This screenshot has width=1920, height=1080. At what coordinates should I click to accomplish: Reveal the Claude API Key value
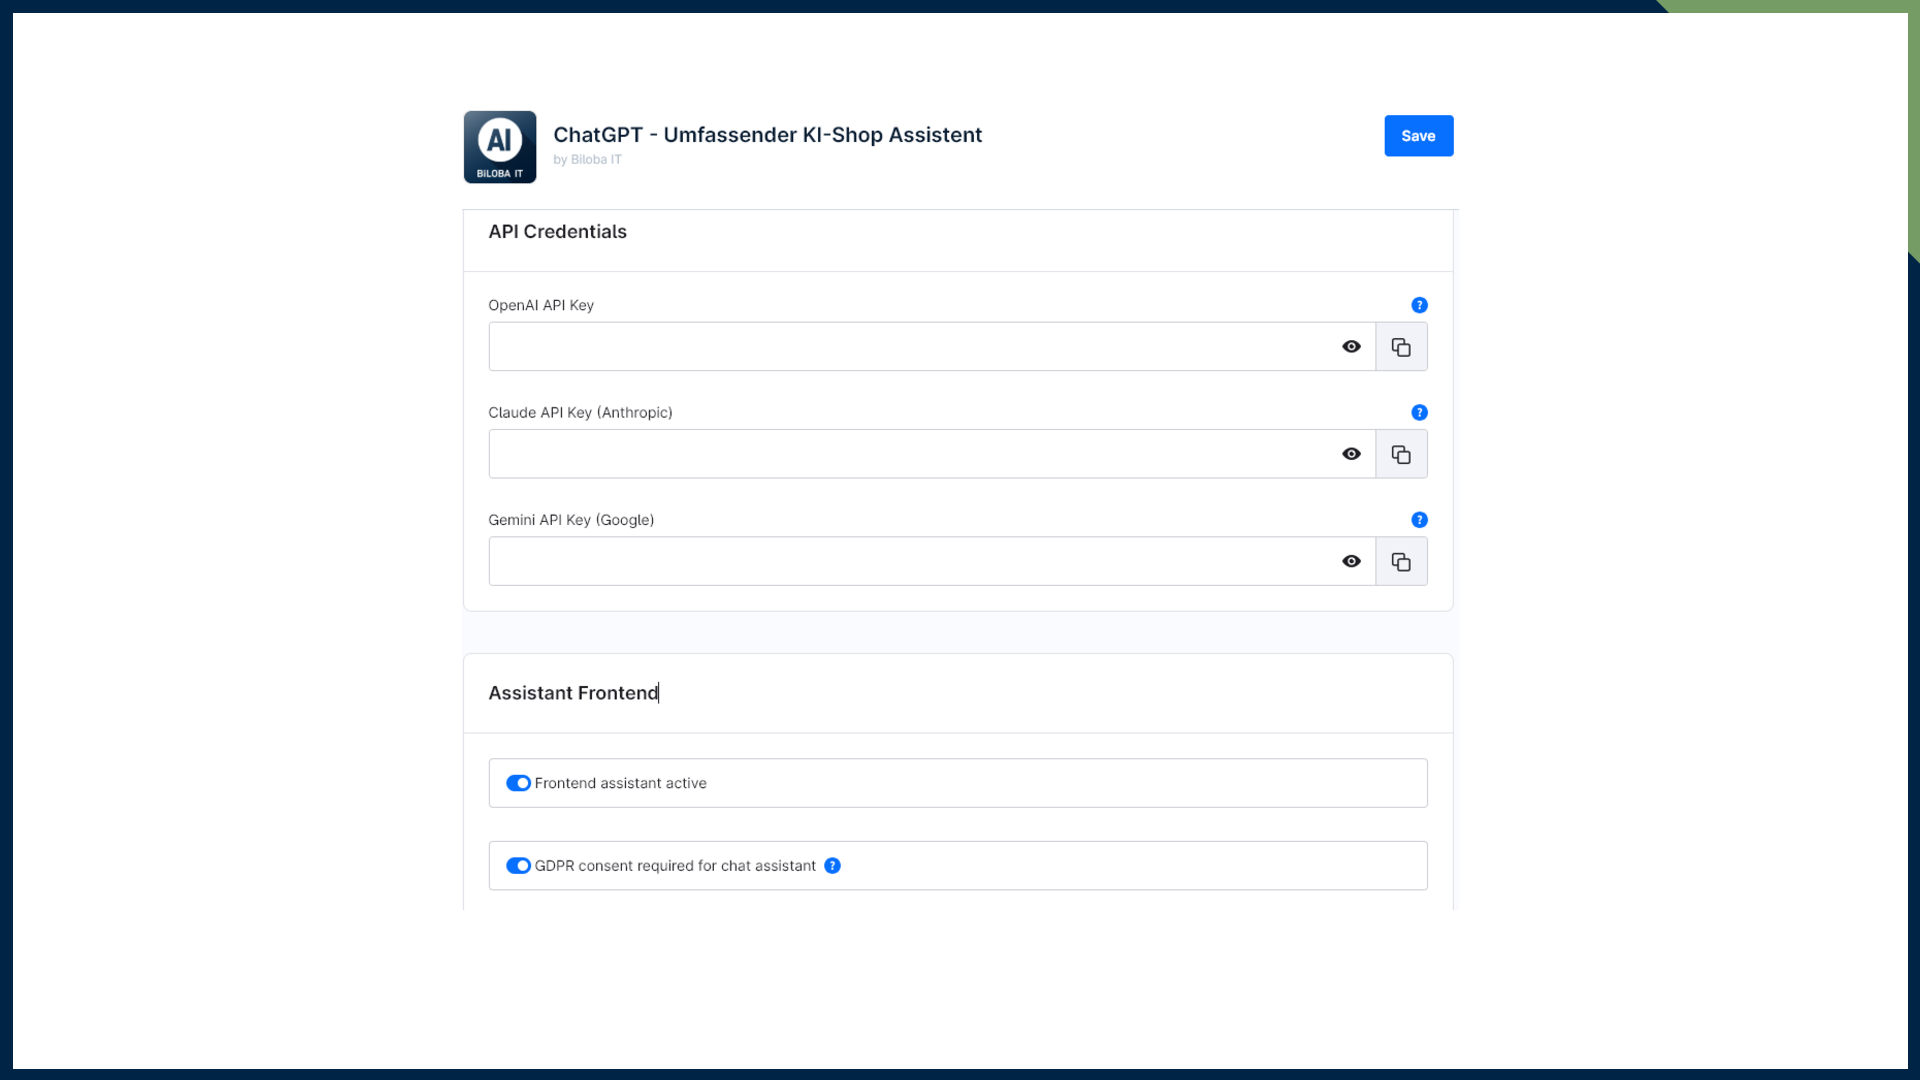point(1351,454)
